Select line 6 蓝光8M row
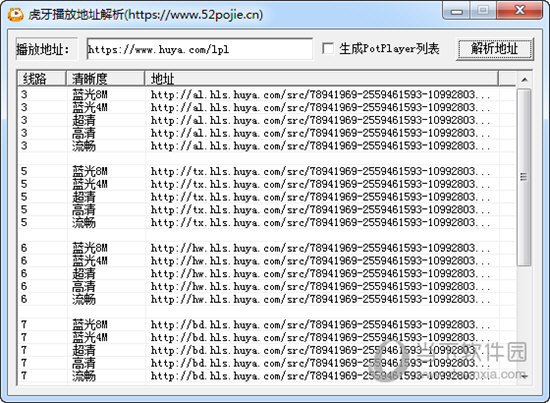This screenshot has width=550, height=403. [267, 248]
